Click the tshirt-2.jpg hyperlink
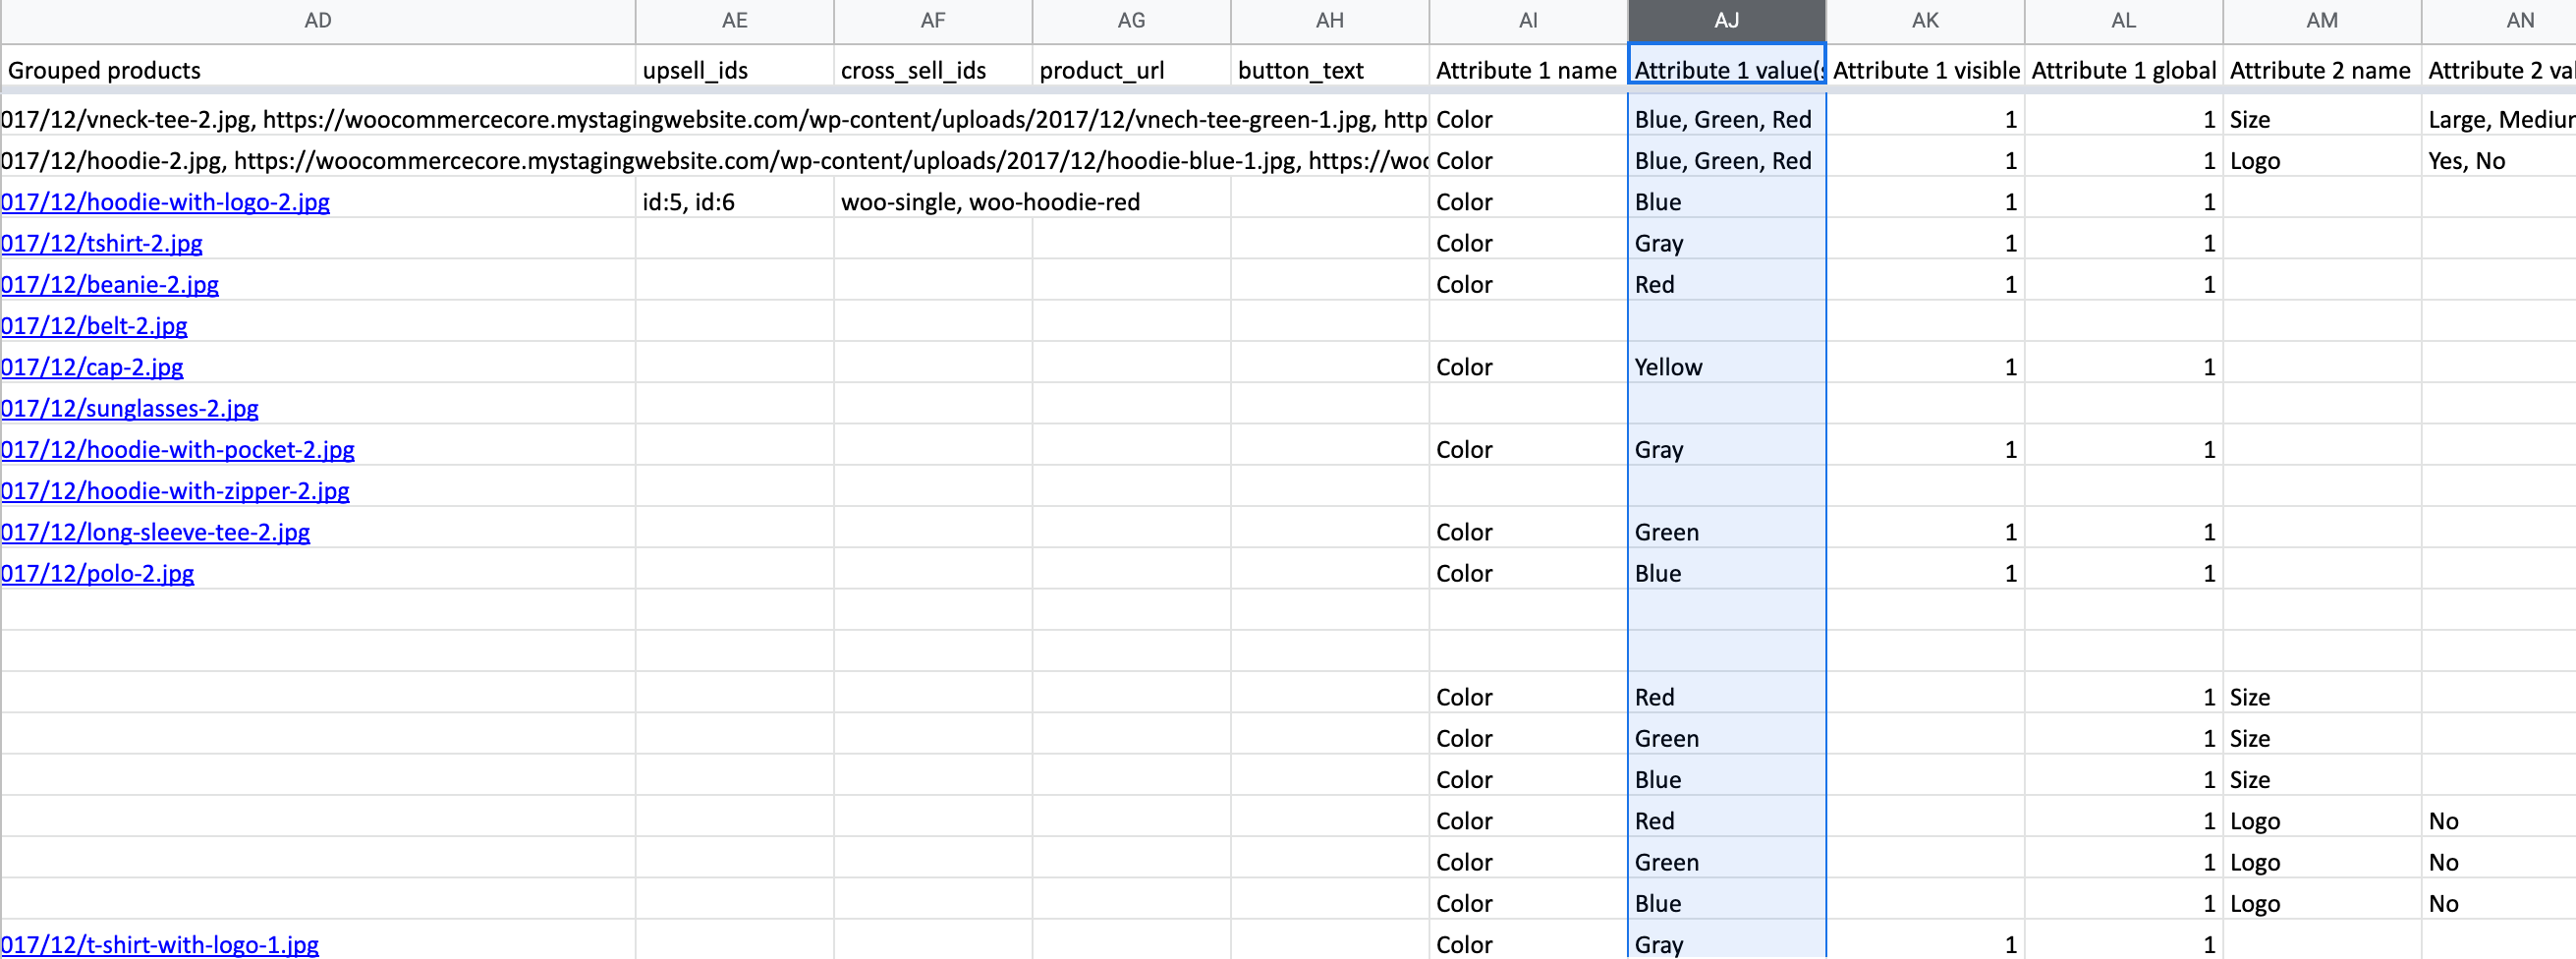 coord(102,243)
